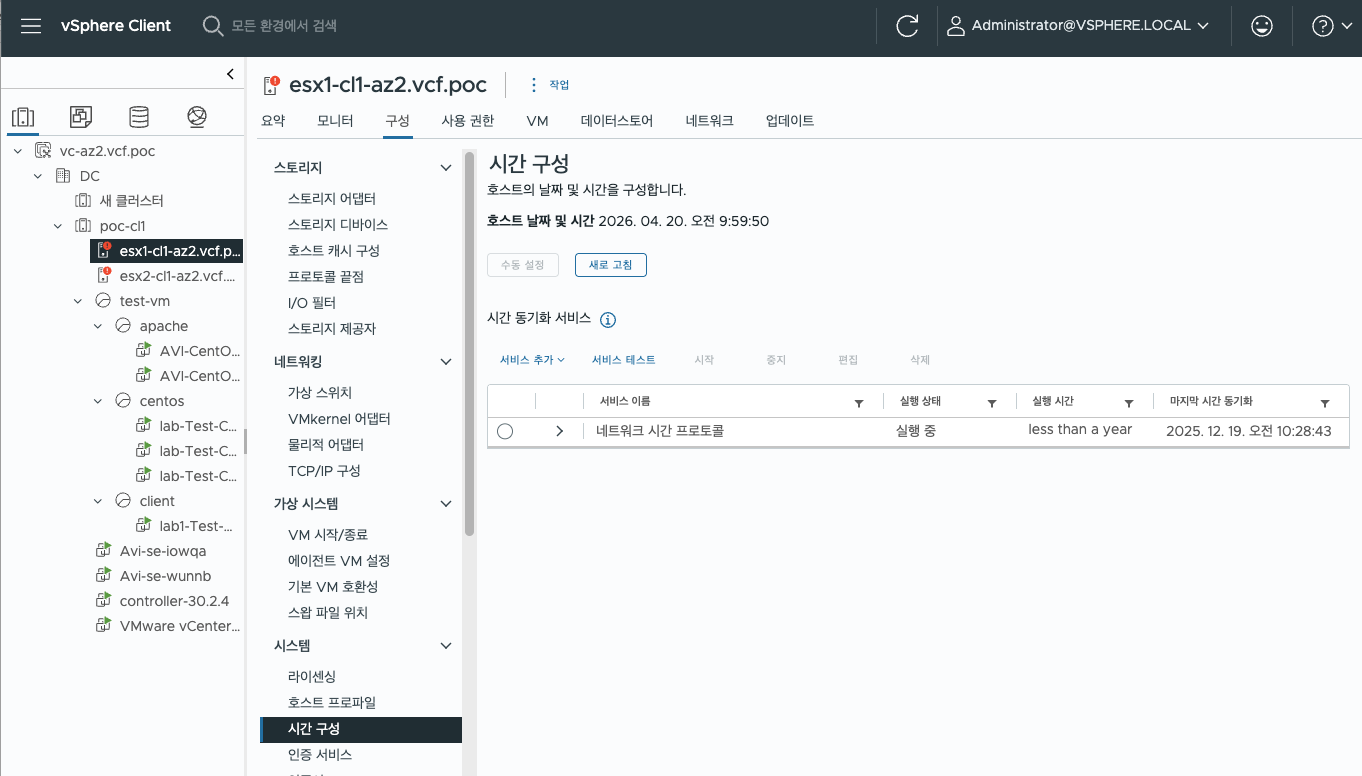Screen dimensions: 1362x776
Task: Open TCP/IP 구성 settings
Action: (324, 471)
